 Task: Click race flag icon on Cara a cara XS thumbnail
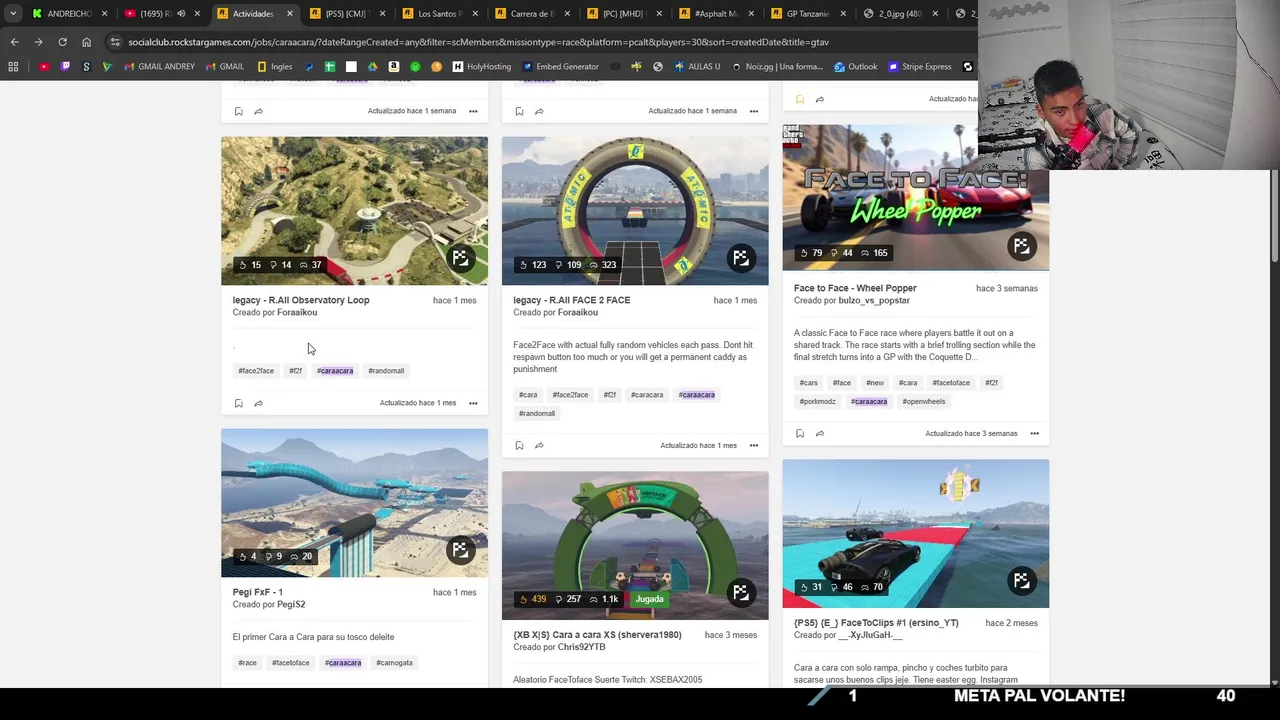[x=741, y=592]
